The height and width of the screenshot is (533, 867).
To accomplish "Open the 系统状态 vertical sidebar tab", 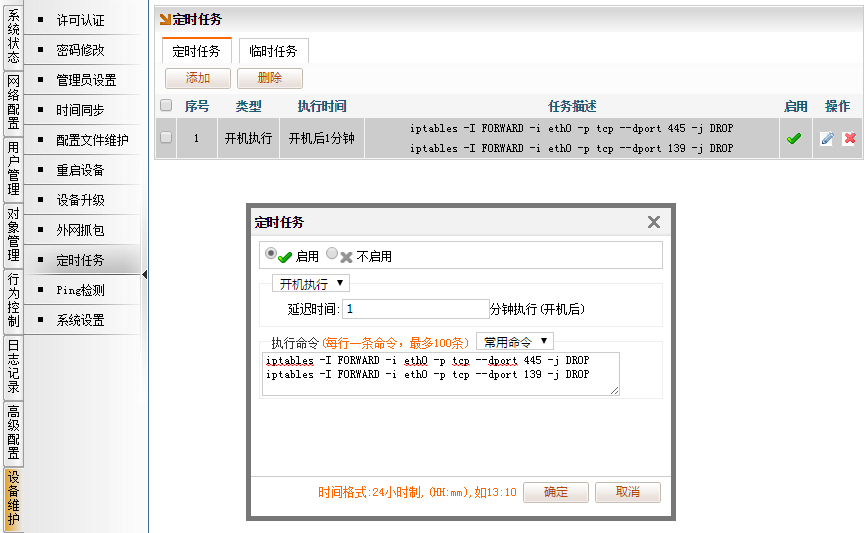I will click(x=13, y=37).
